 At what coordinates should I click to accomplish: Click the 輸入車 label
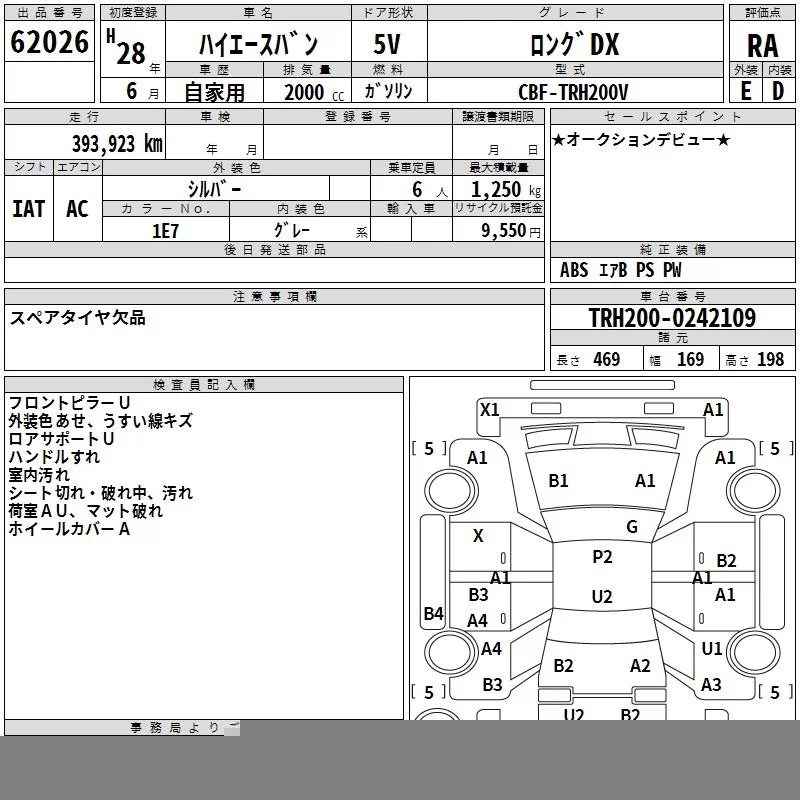tap(411, 208)
